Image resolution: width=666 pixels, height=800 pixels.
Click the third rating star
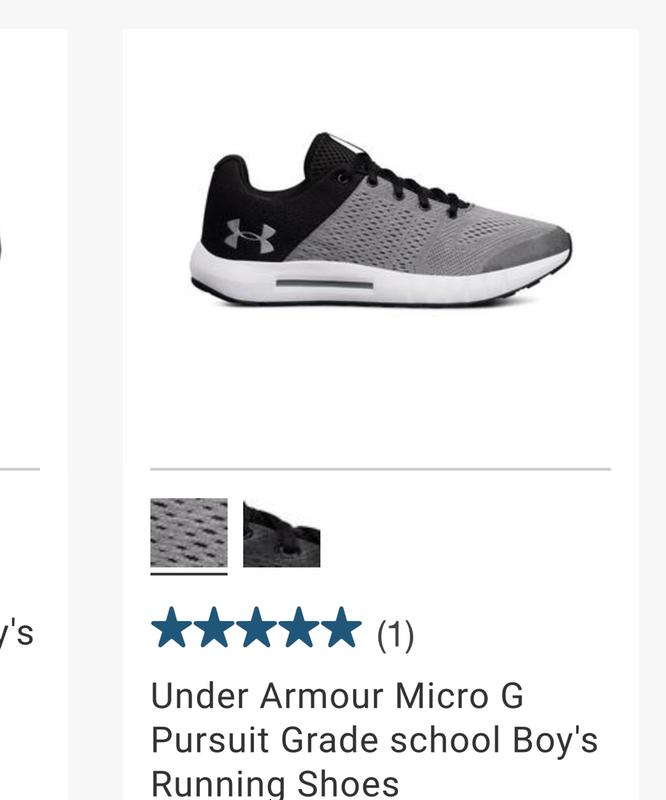coord(257,628)
